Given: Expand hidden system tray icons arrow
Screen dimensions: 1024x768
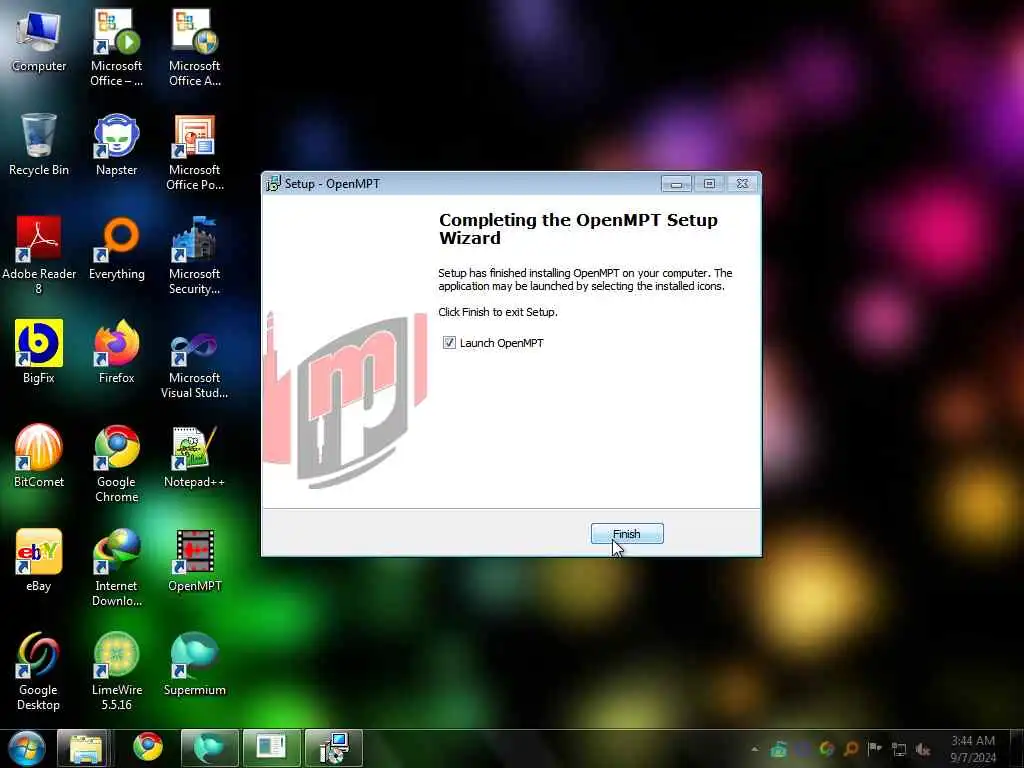Looking at the screenshot, I should click(x=754, y=749).
